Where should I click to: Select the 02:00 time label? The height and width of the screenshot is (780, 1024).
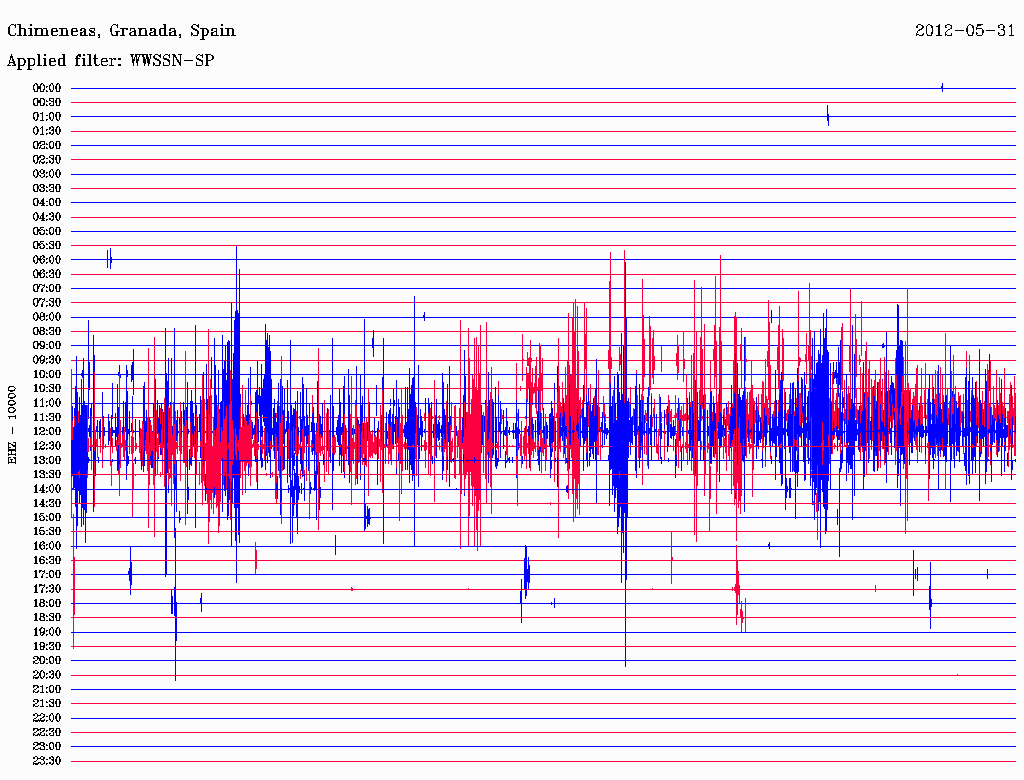coord(46,146)
